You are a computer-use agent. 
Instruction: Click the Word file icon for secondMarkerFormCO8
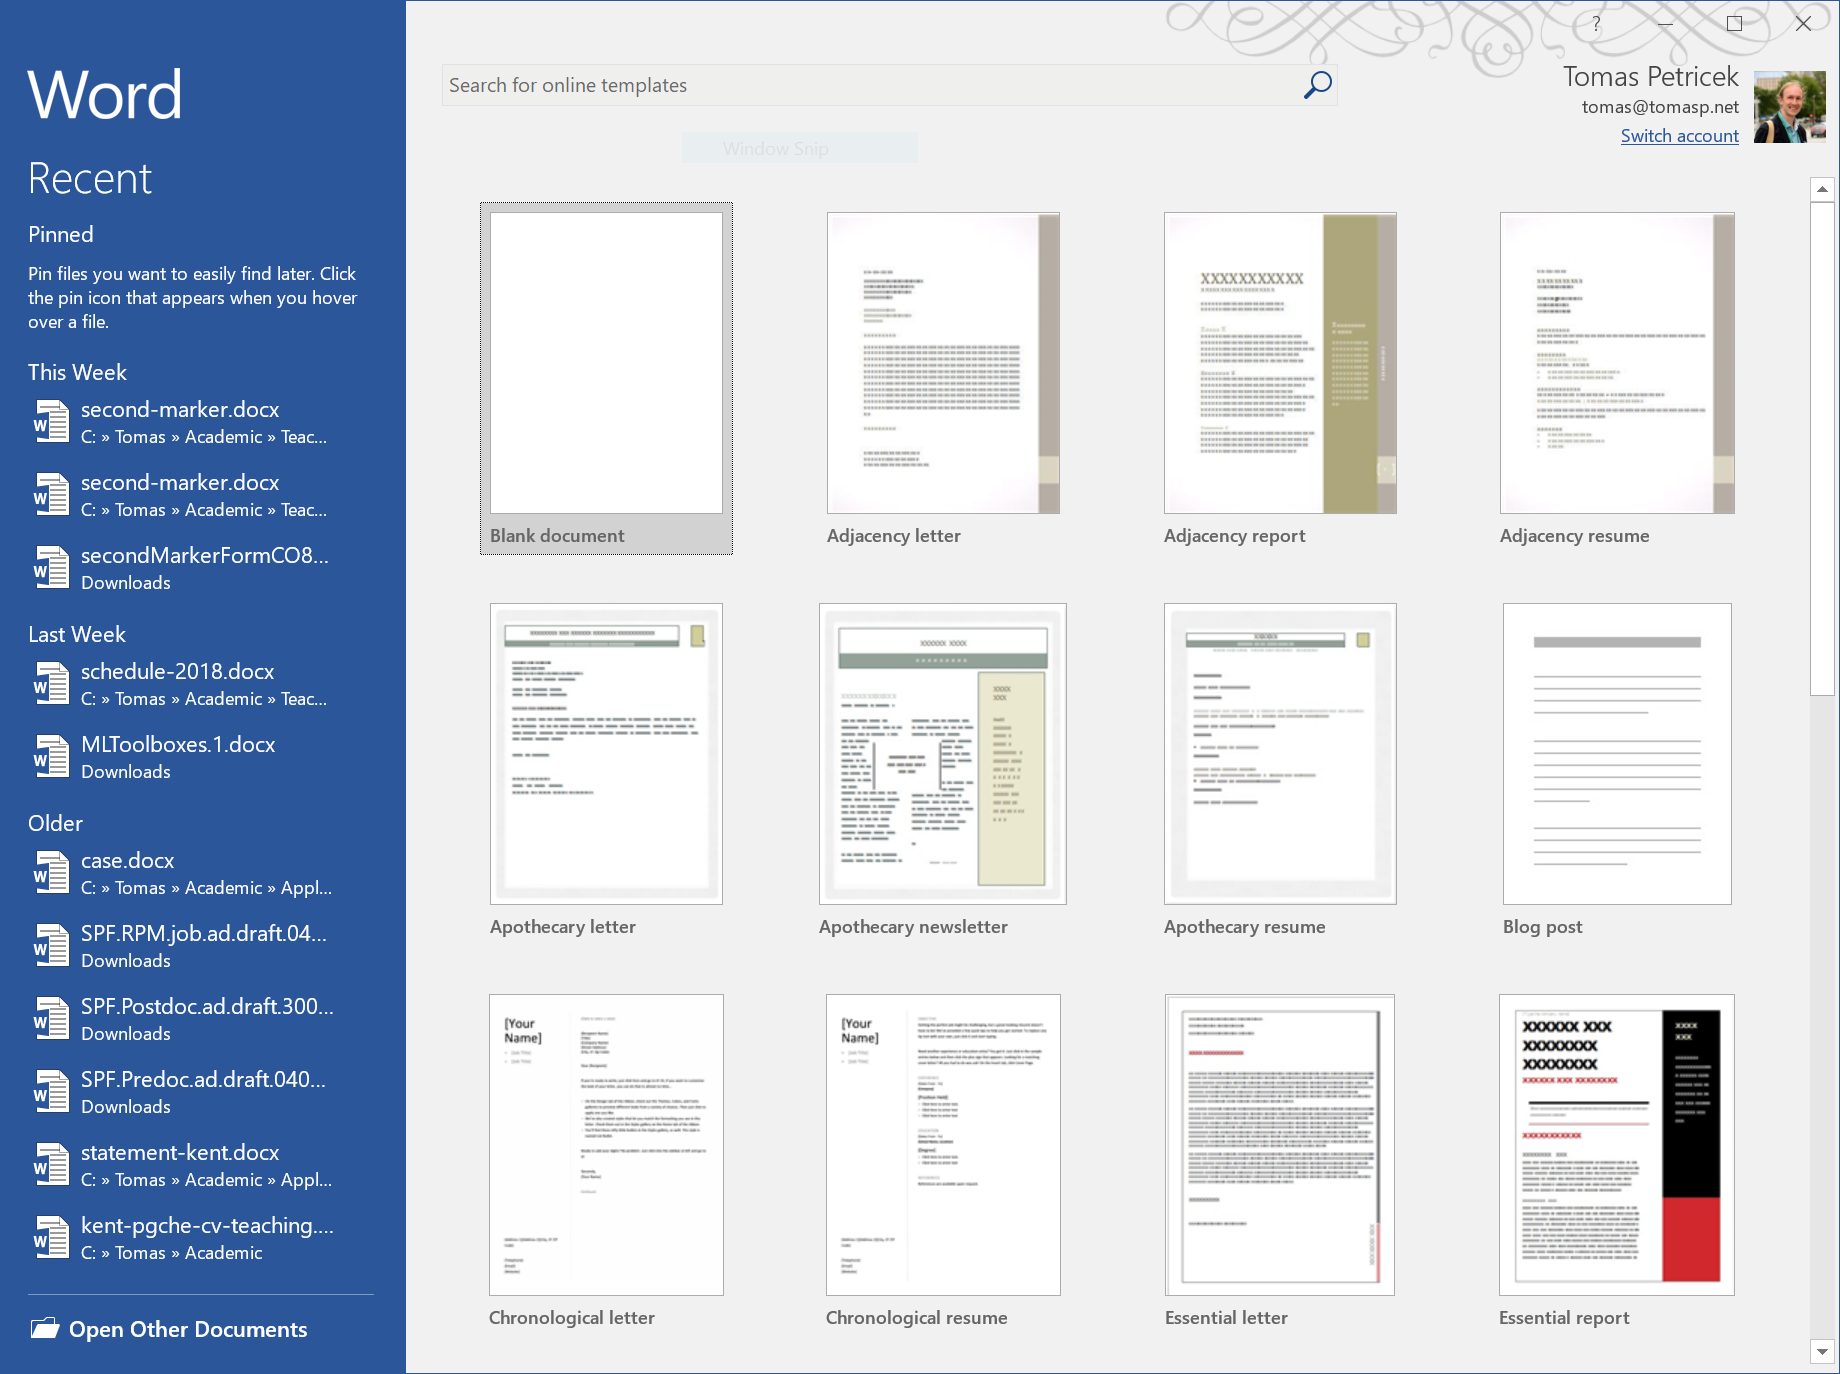tap(51, 568)
